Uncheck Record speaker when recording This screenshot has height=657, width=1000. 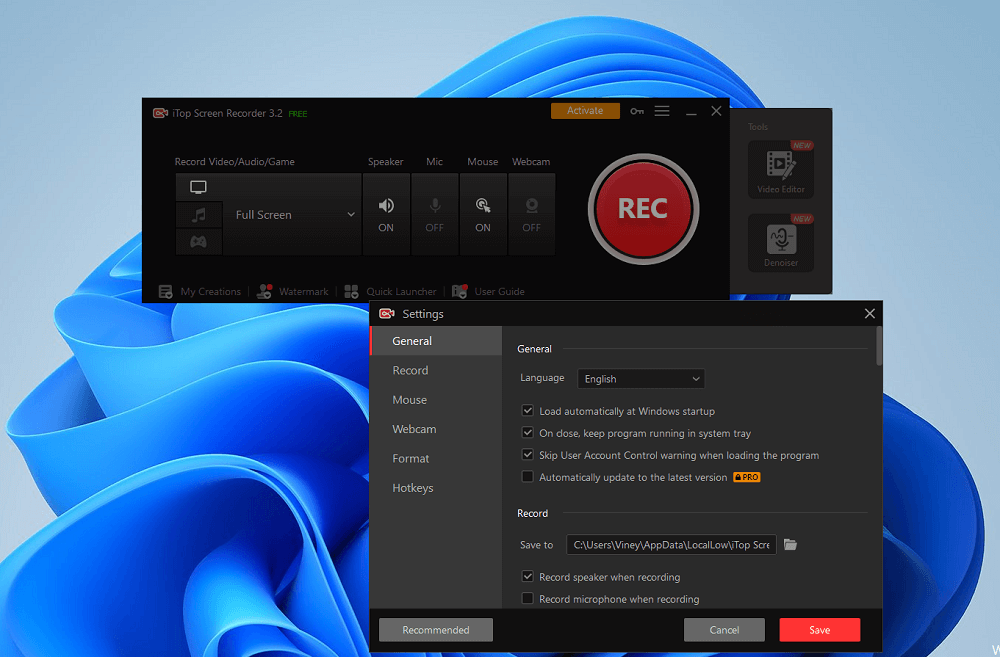(x=527, y=577)
